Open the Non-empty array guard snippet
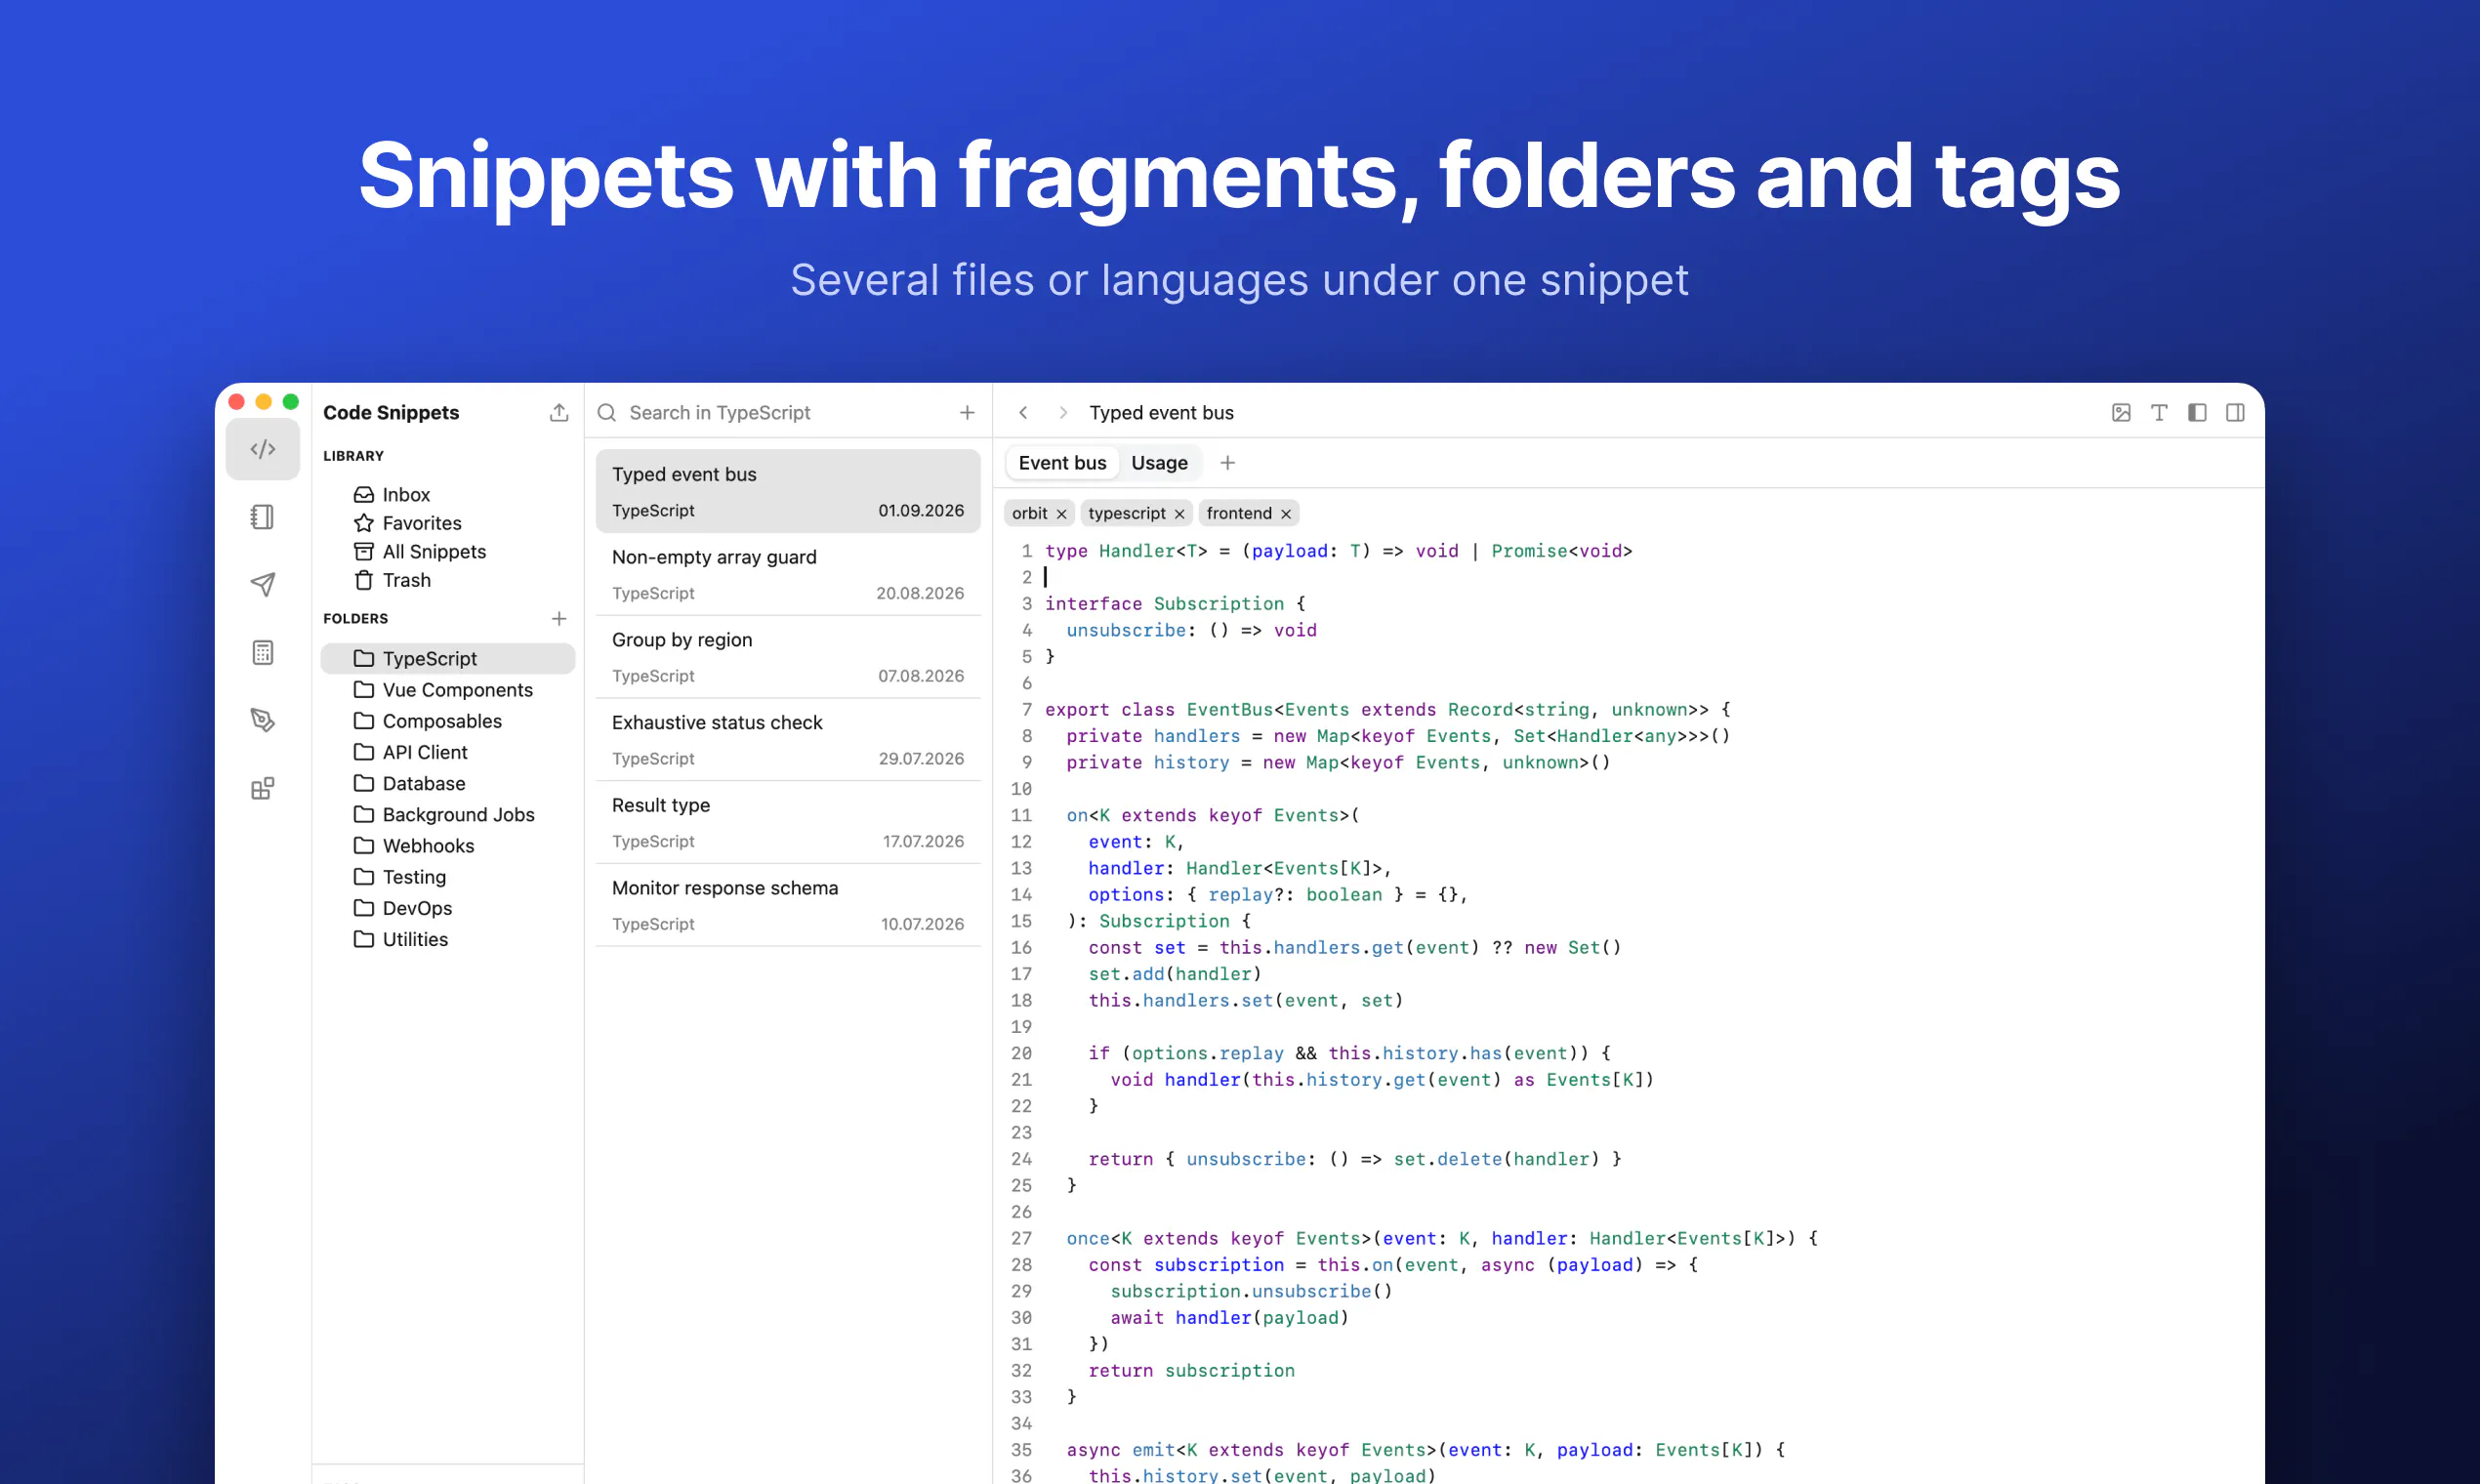The width and height of the screenshot is (2480, 1484). (x=788, y=574)
